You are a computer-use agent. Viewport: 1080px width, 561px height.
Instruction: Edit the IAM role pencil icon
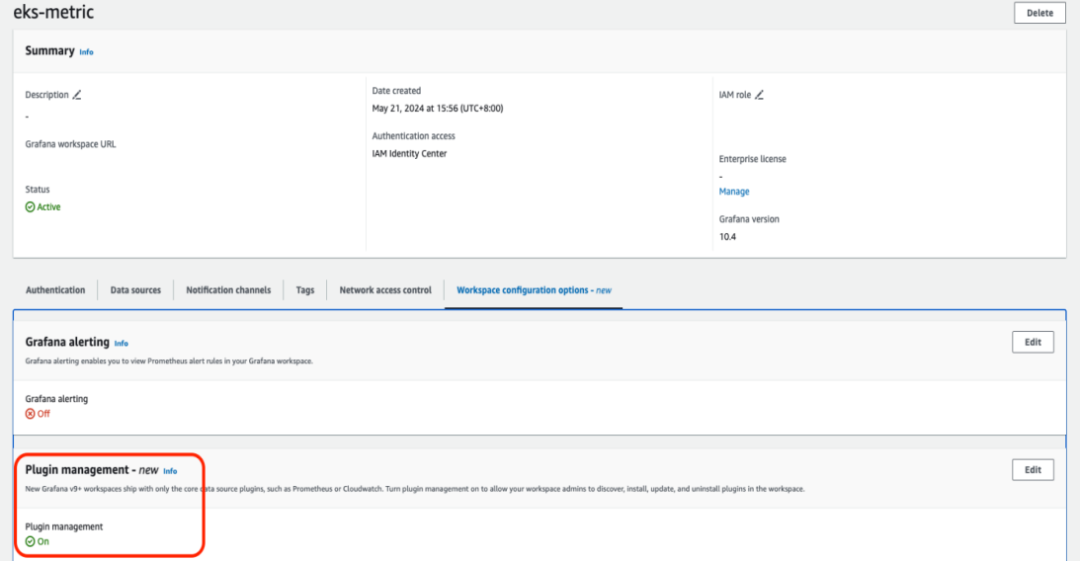pos(759,95)
